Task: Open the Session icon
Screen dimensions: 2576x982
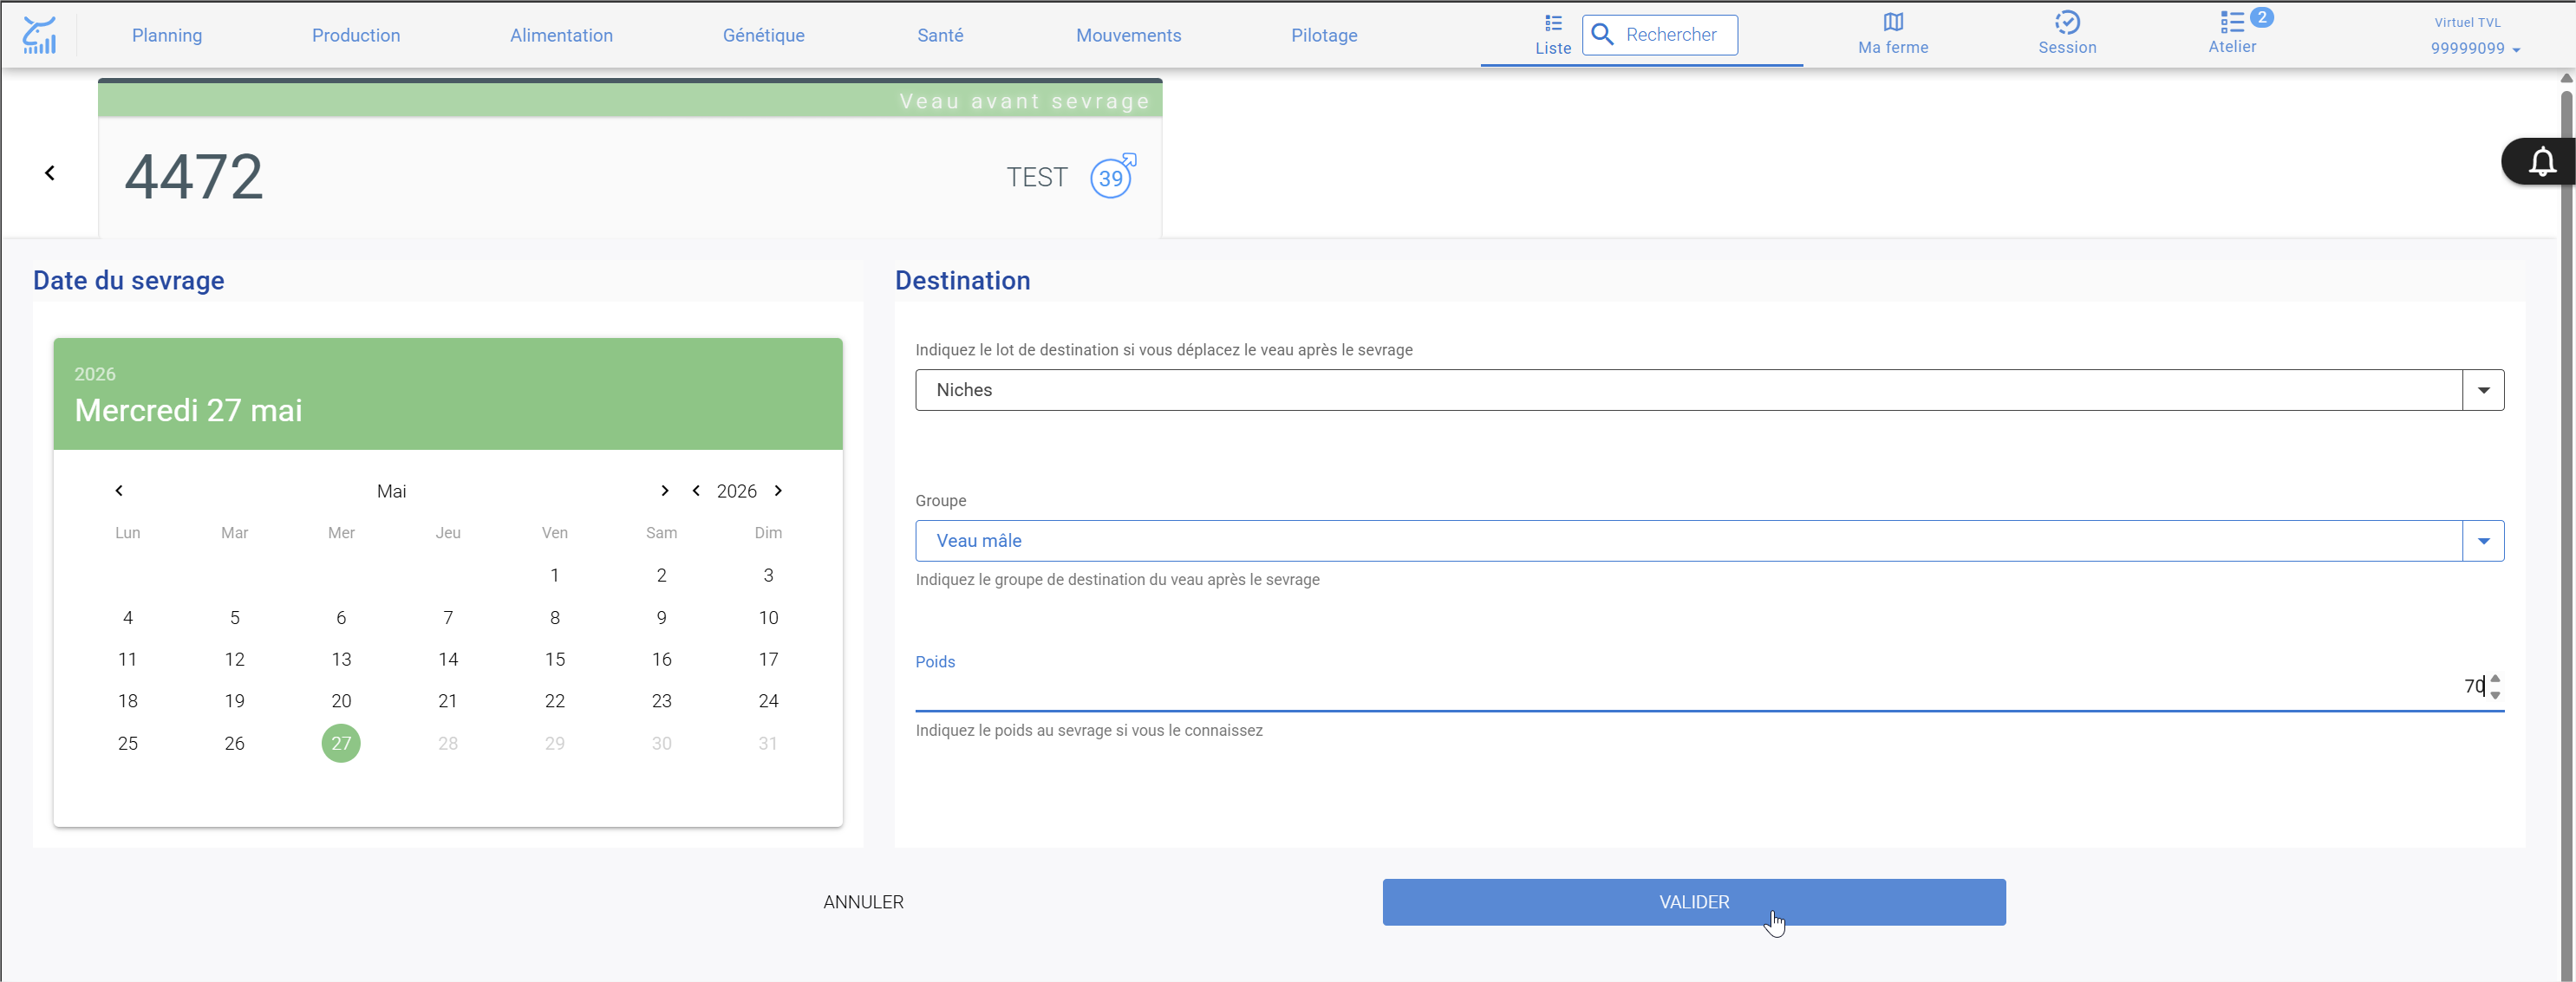Action: pos(2067,22)
